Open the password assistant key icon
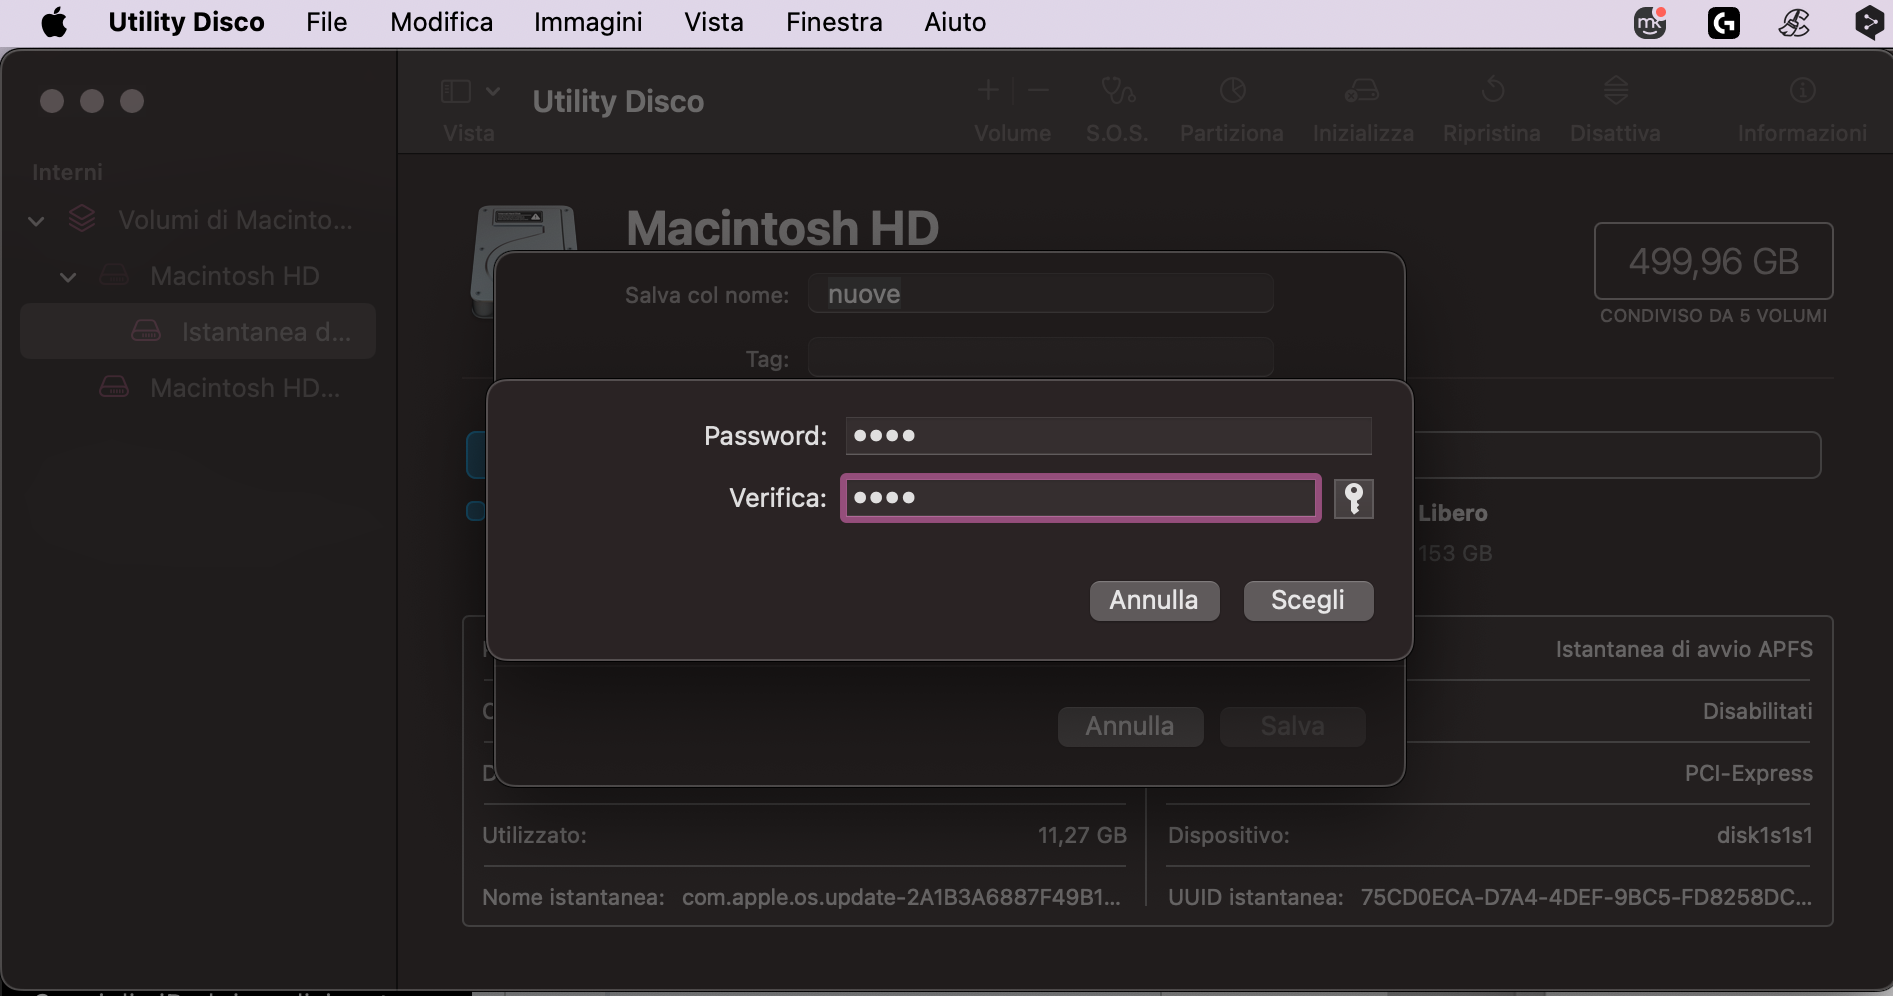1893x996 pixels. 1353,498
